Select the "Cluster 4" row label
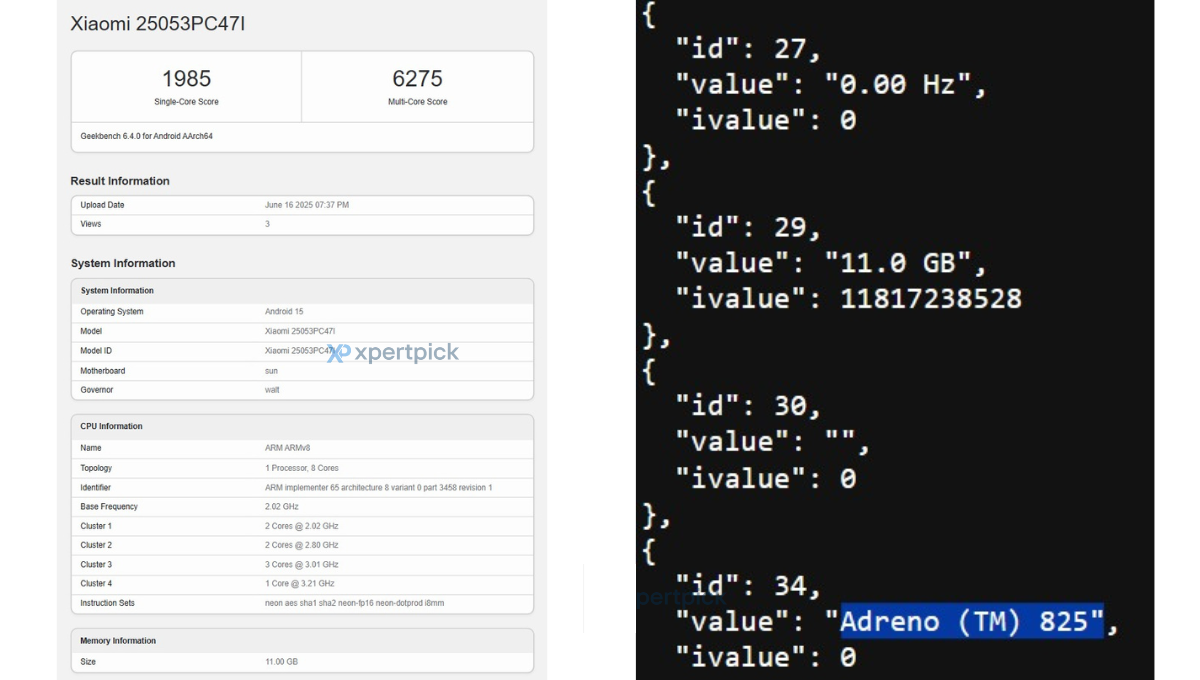1200x680 pixels. point(96,584)
